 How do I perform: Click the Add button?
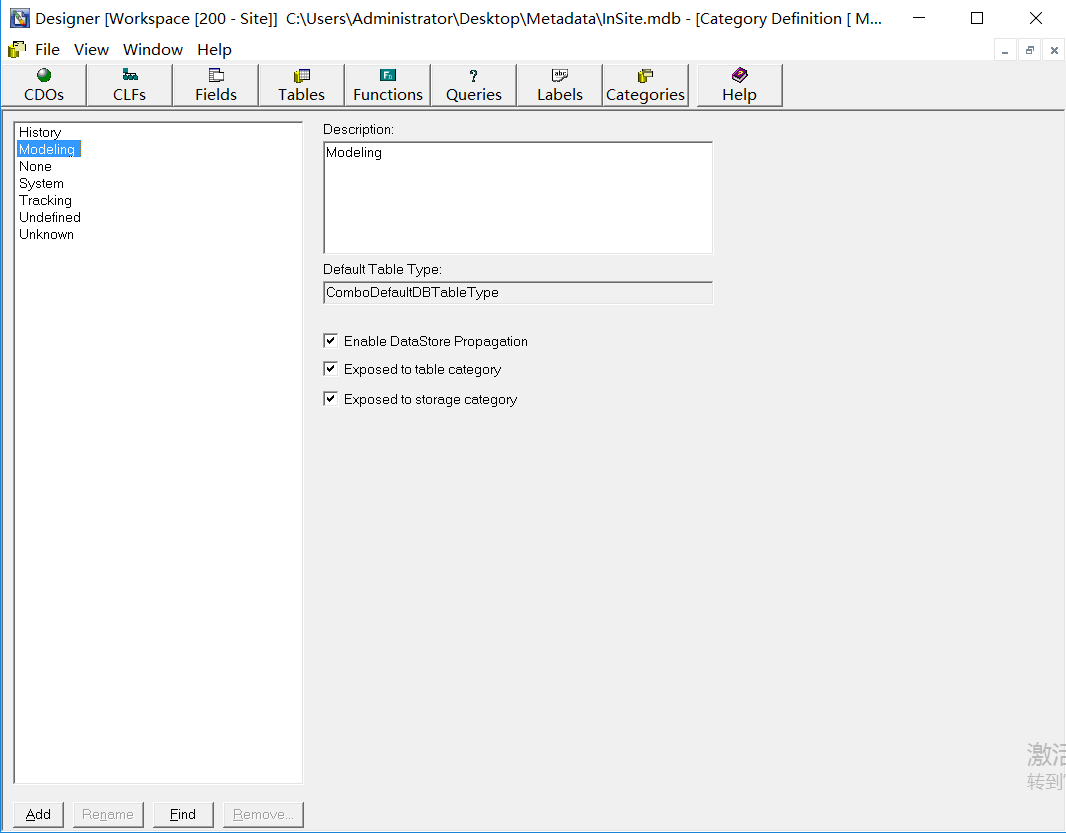39,814
